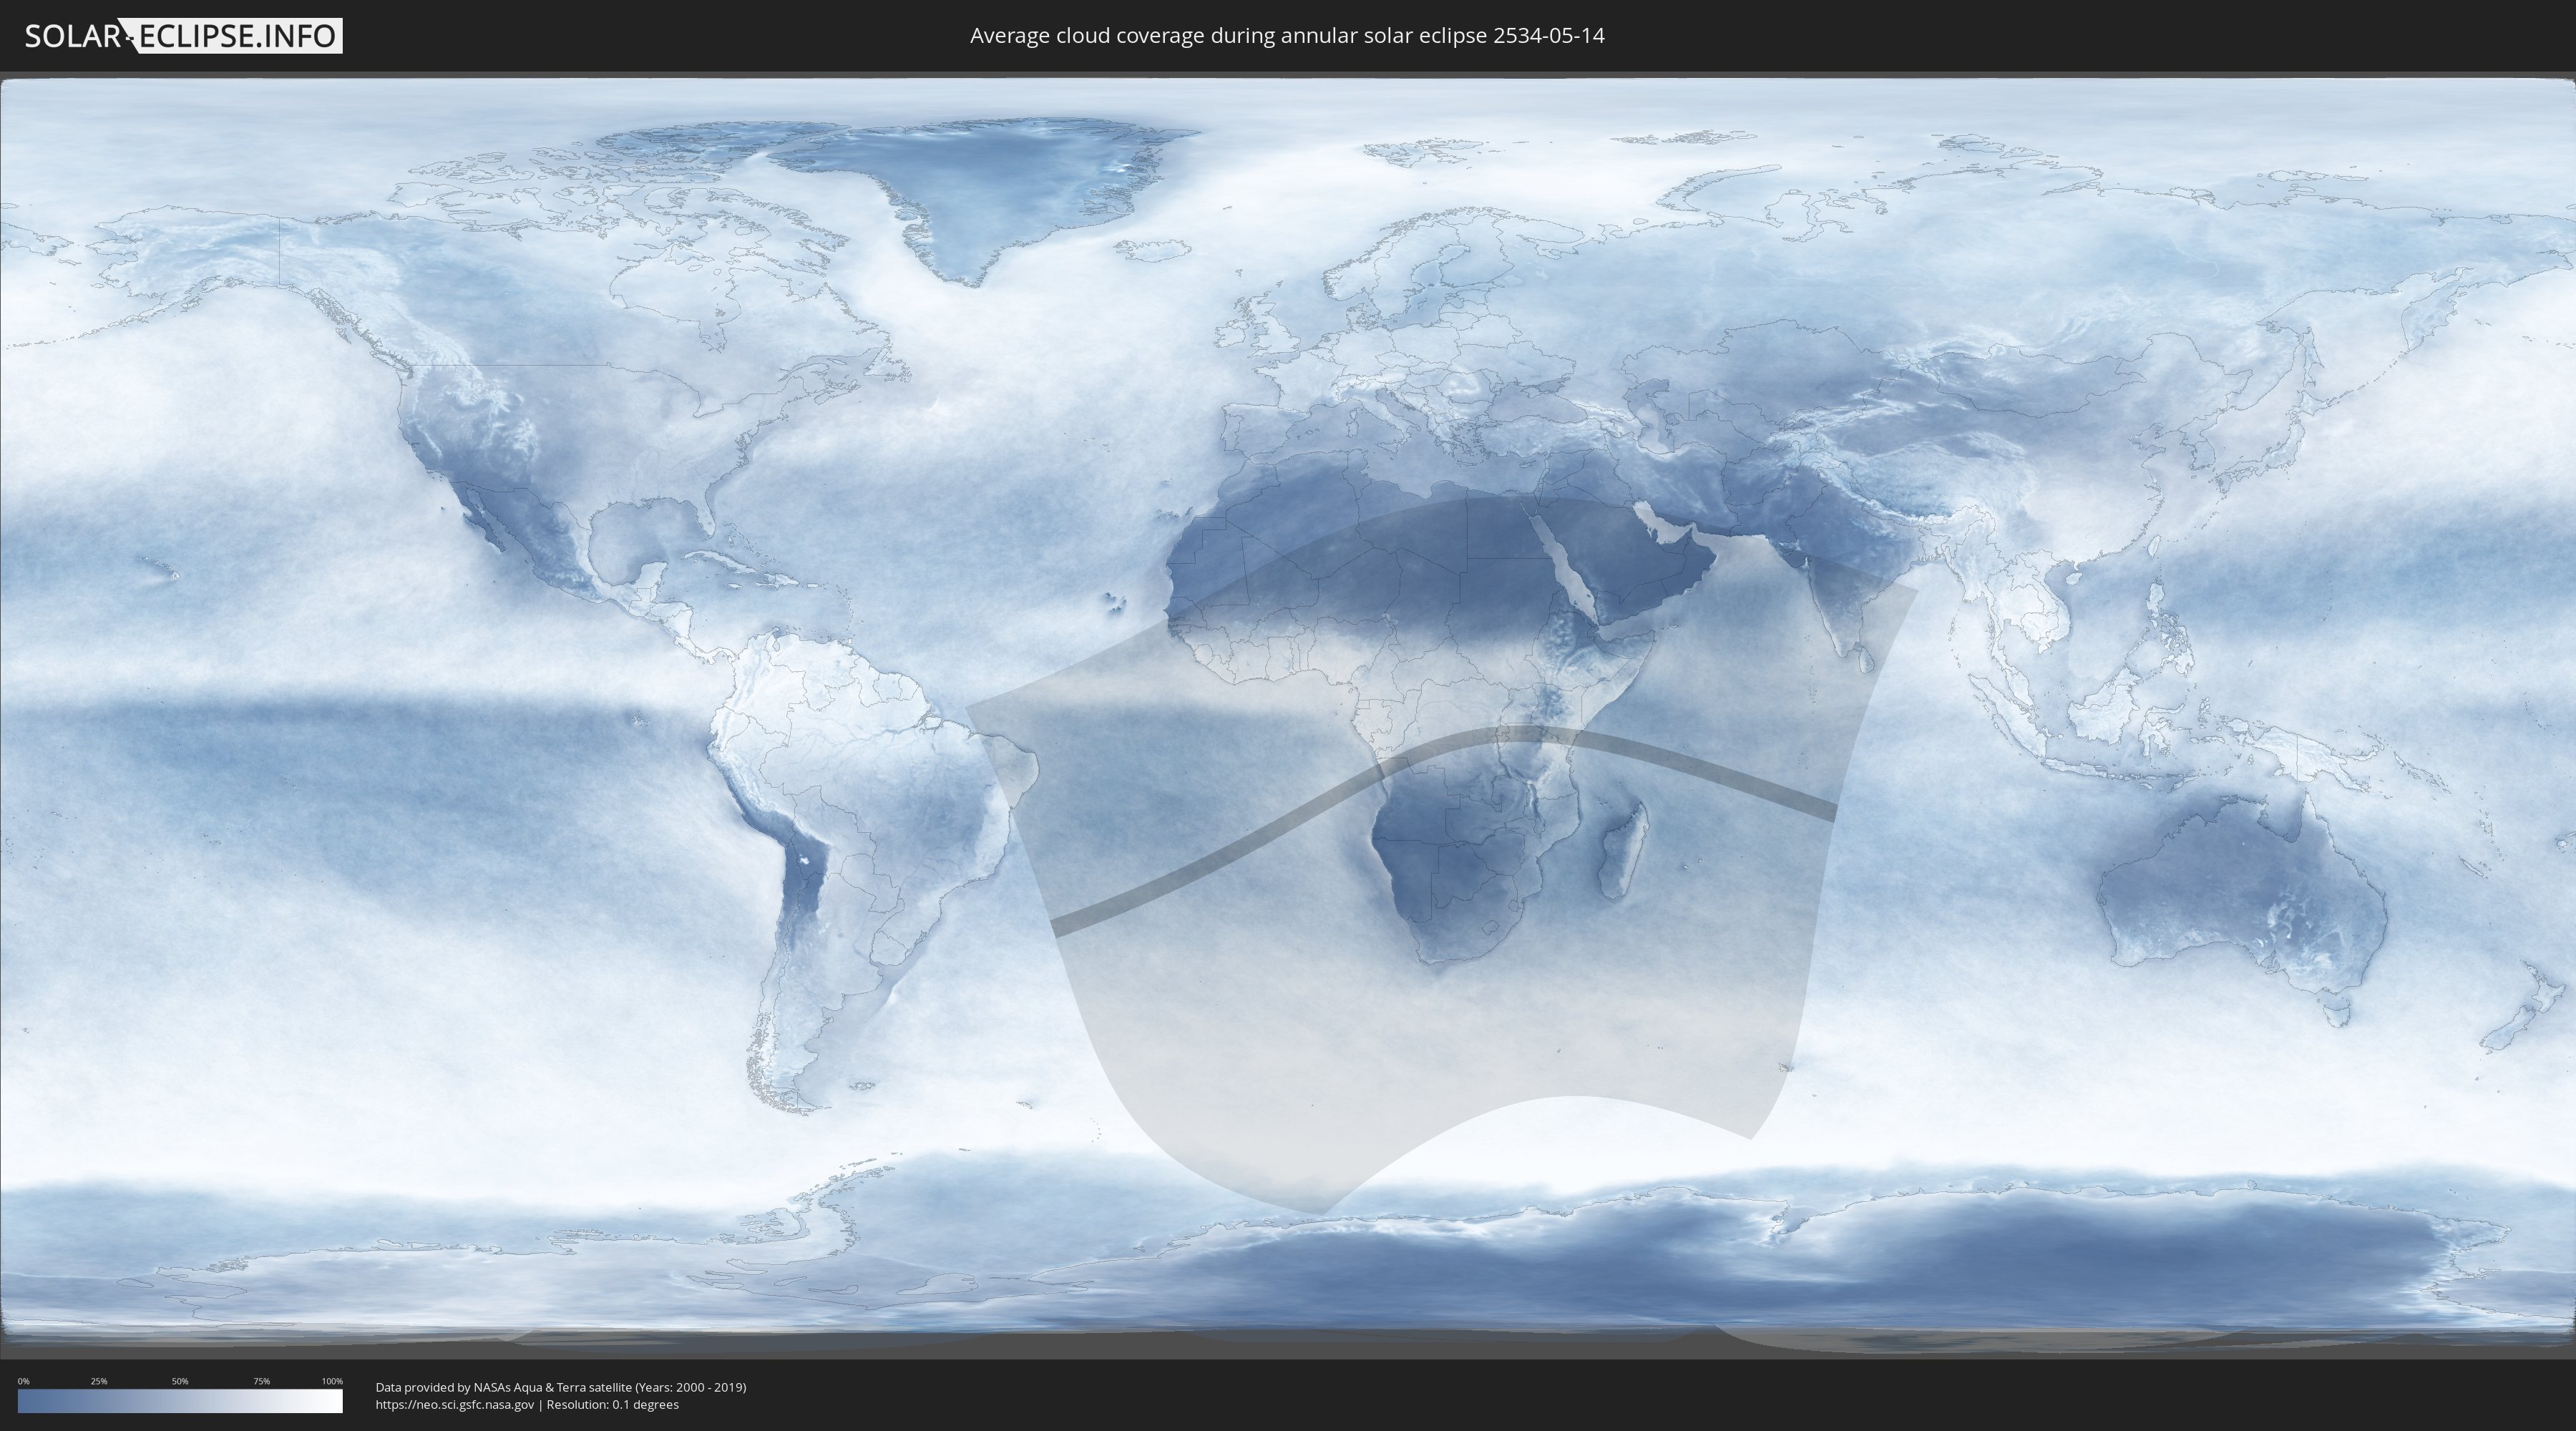Click Madagascar on the cloud map
The width and height of the screenshot is (2576, 1431).
click(1623, 852)
